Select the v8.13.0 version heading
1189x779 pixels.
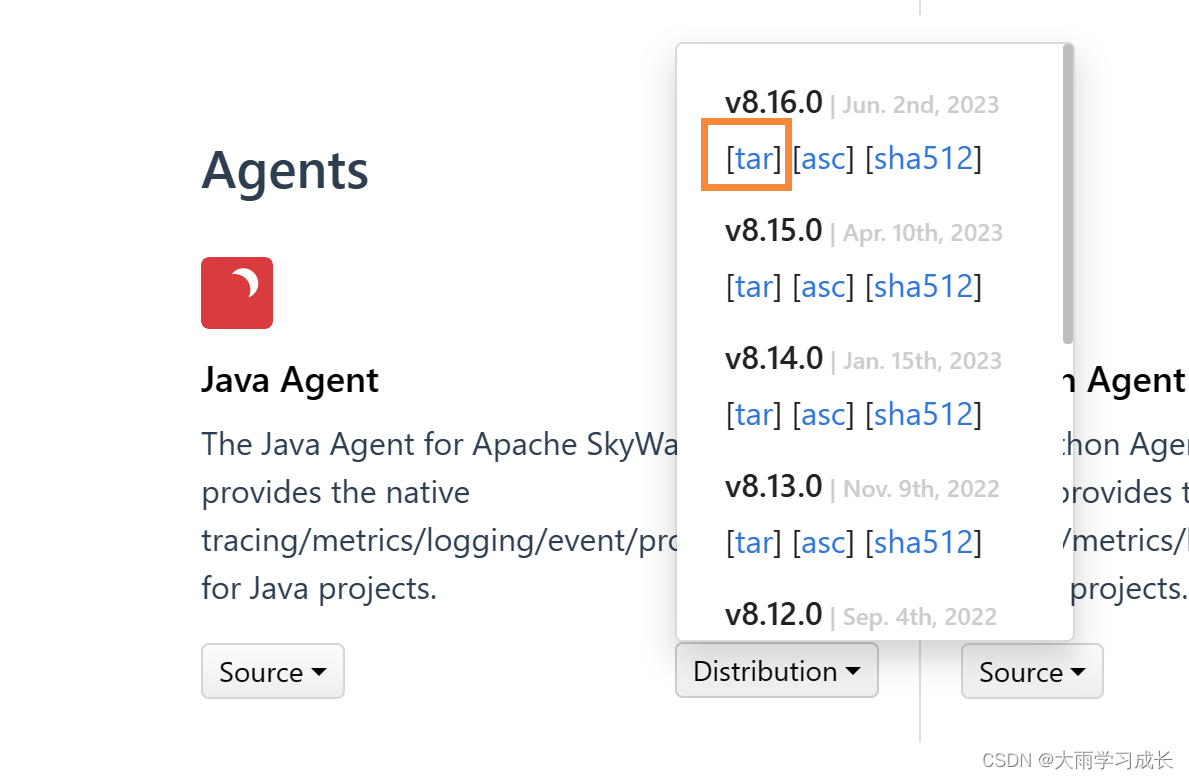tap(773, 487)
